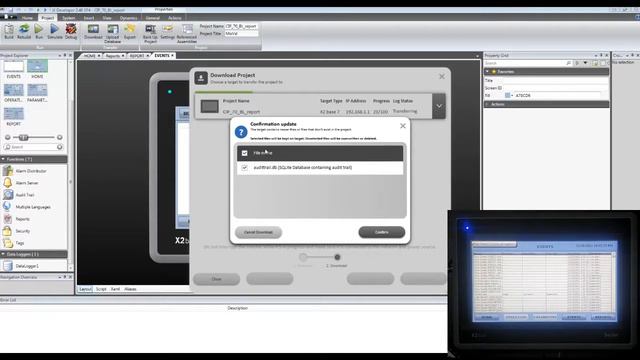Screen dimensions: 640x360
Task: Click the Project Name input field
Action: (x=241, y=26)
